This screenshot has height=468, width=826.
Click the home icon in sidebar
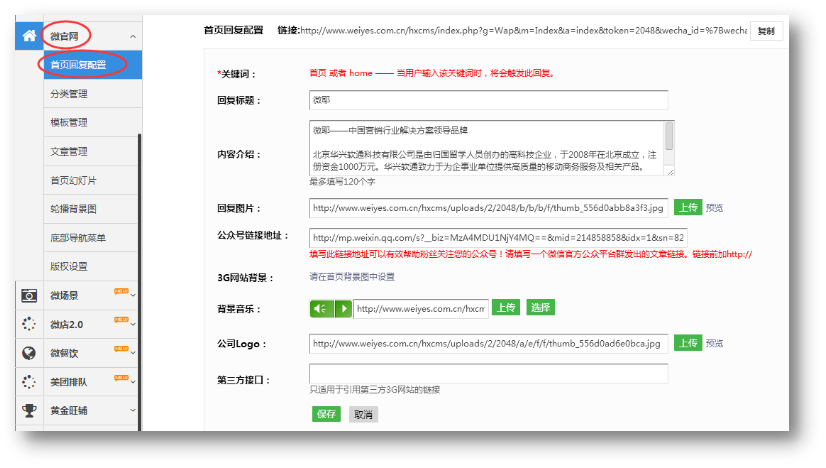point(29,35)
